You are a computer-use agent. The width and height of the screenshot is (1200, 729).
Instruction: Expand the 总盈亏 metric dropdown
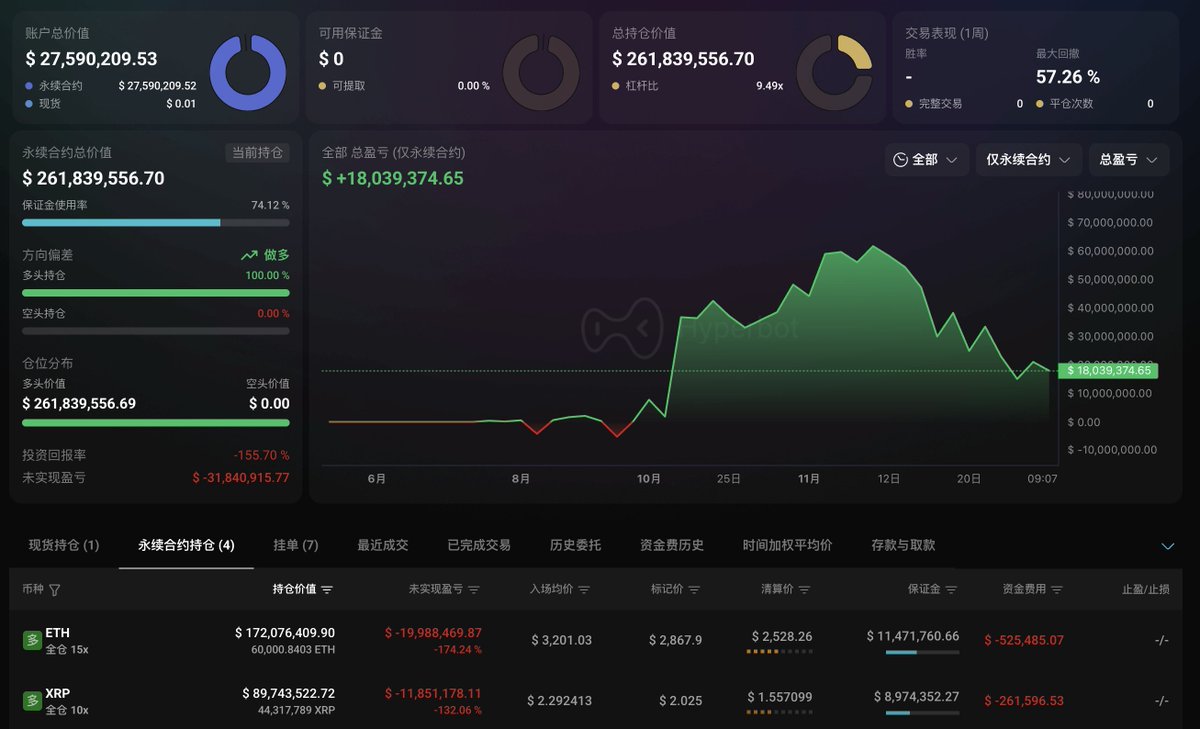click(x=1128, y=160)
